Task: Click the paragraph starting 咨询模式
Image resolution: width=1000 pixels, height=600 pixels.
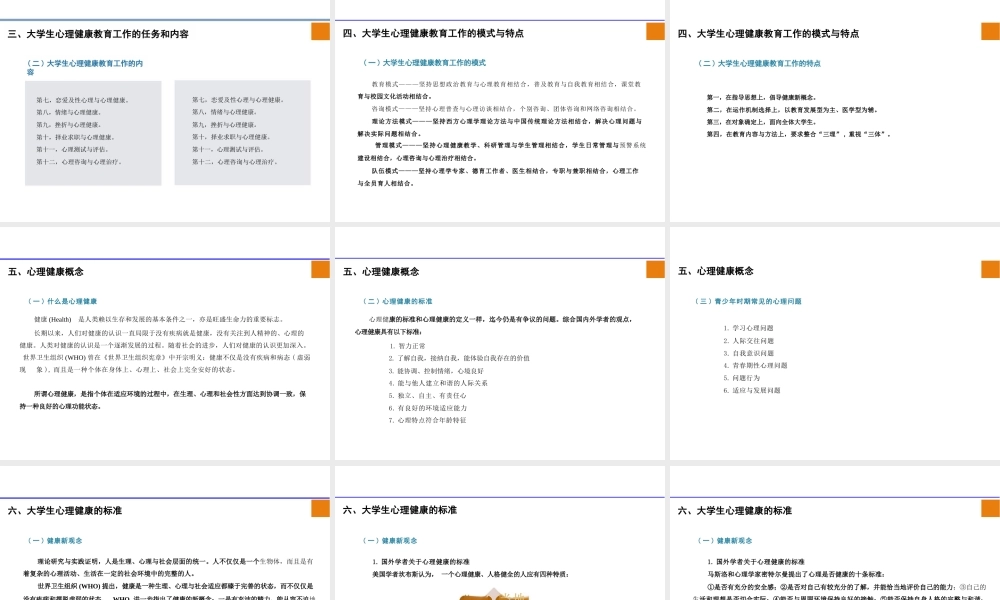Action: click(x=504, y=108)
